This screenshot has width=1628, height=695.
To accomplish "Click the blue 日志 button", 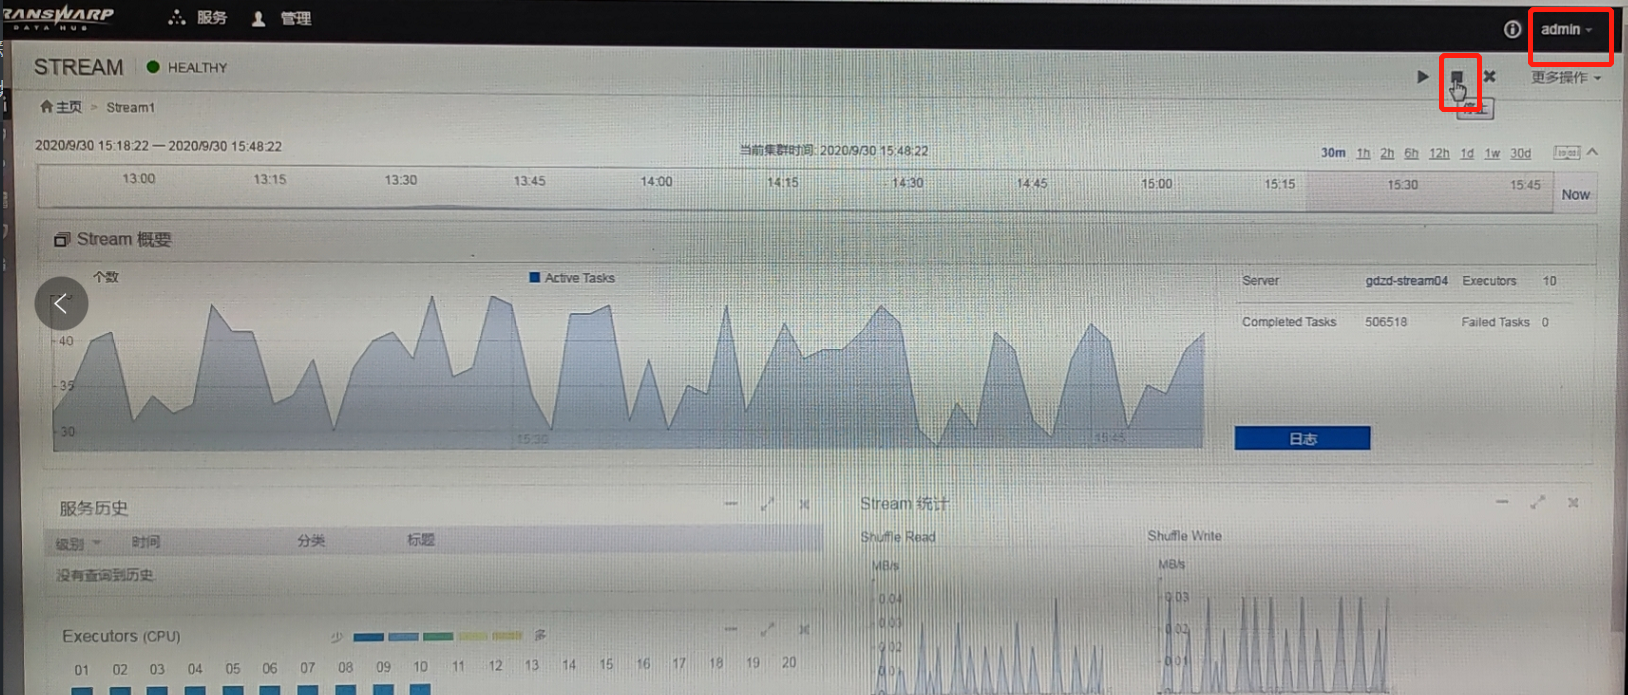I will 1302,438.
